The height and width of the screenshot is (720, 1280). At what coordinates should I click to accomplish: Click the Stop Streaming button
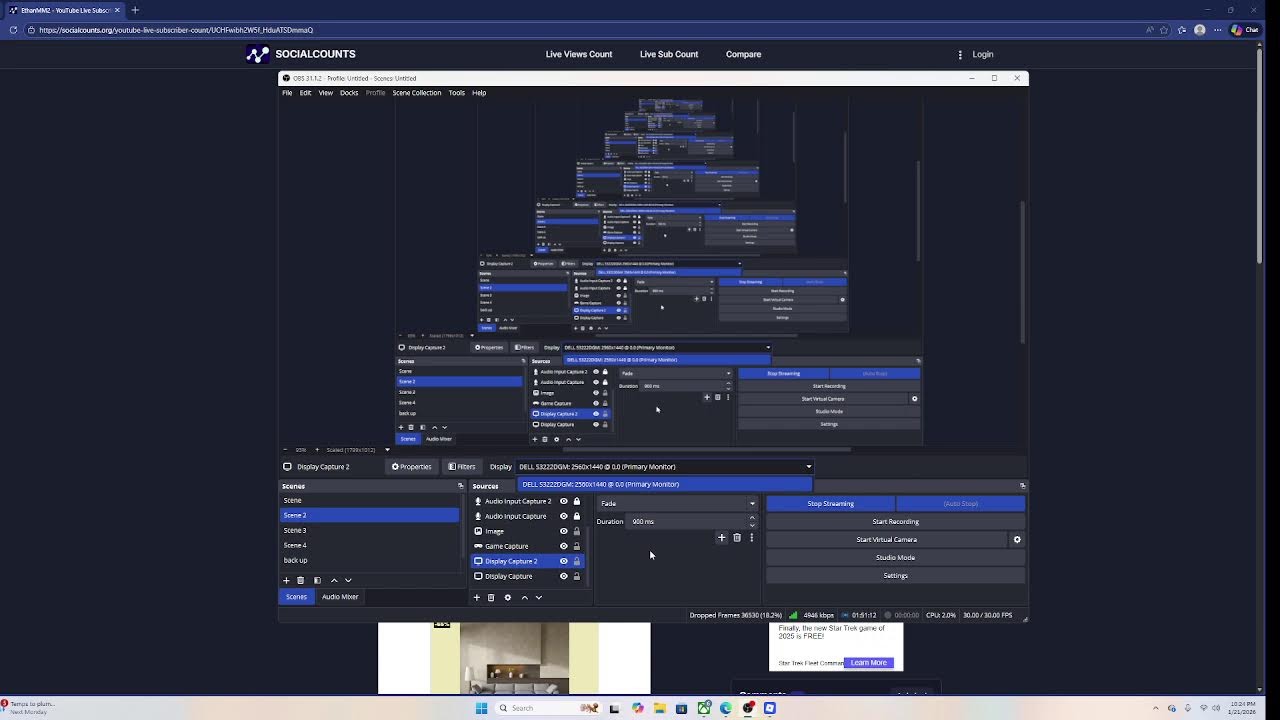pos(830,504)
